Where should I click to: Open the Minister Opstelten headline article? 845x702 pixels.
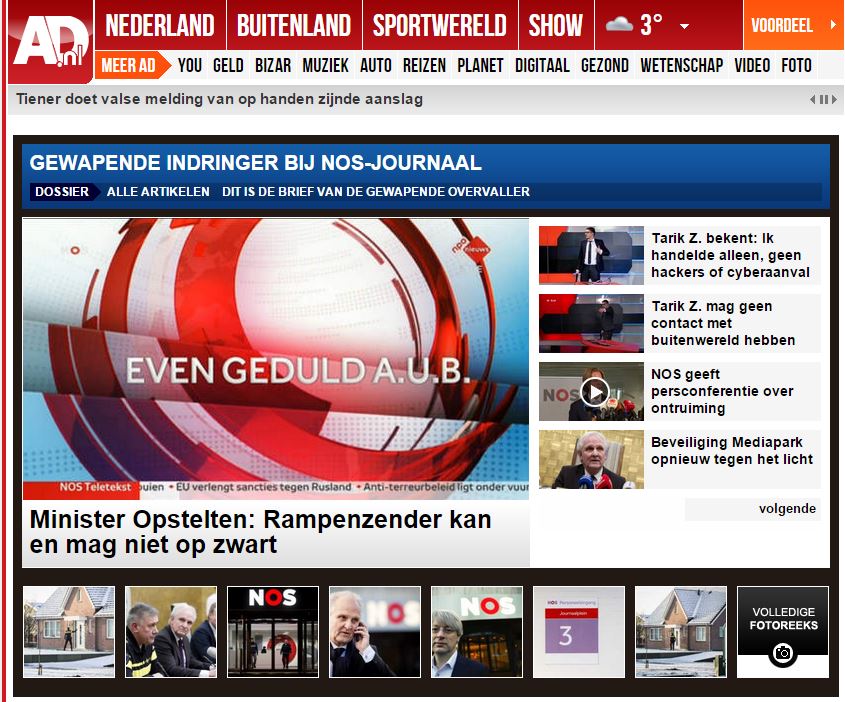click(261, 532)
